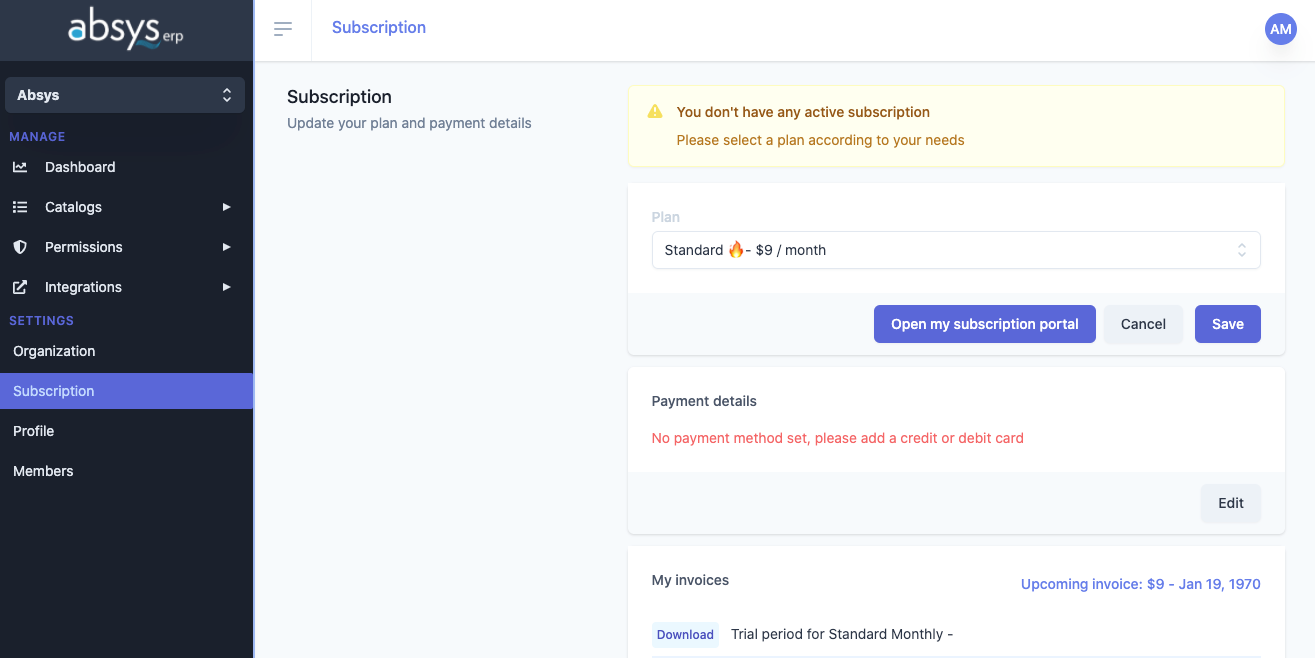Image resolution: width=1315 pixels, height=658 pixels.
Task: Click the Integrations external-link icon
Action: coord(20,287)
